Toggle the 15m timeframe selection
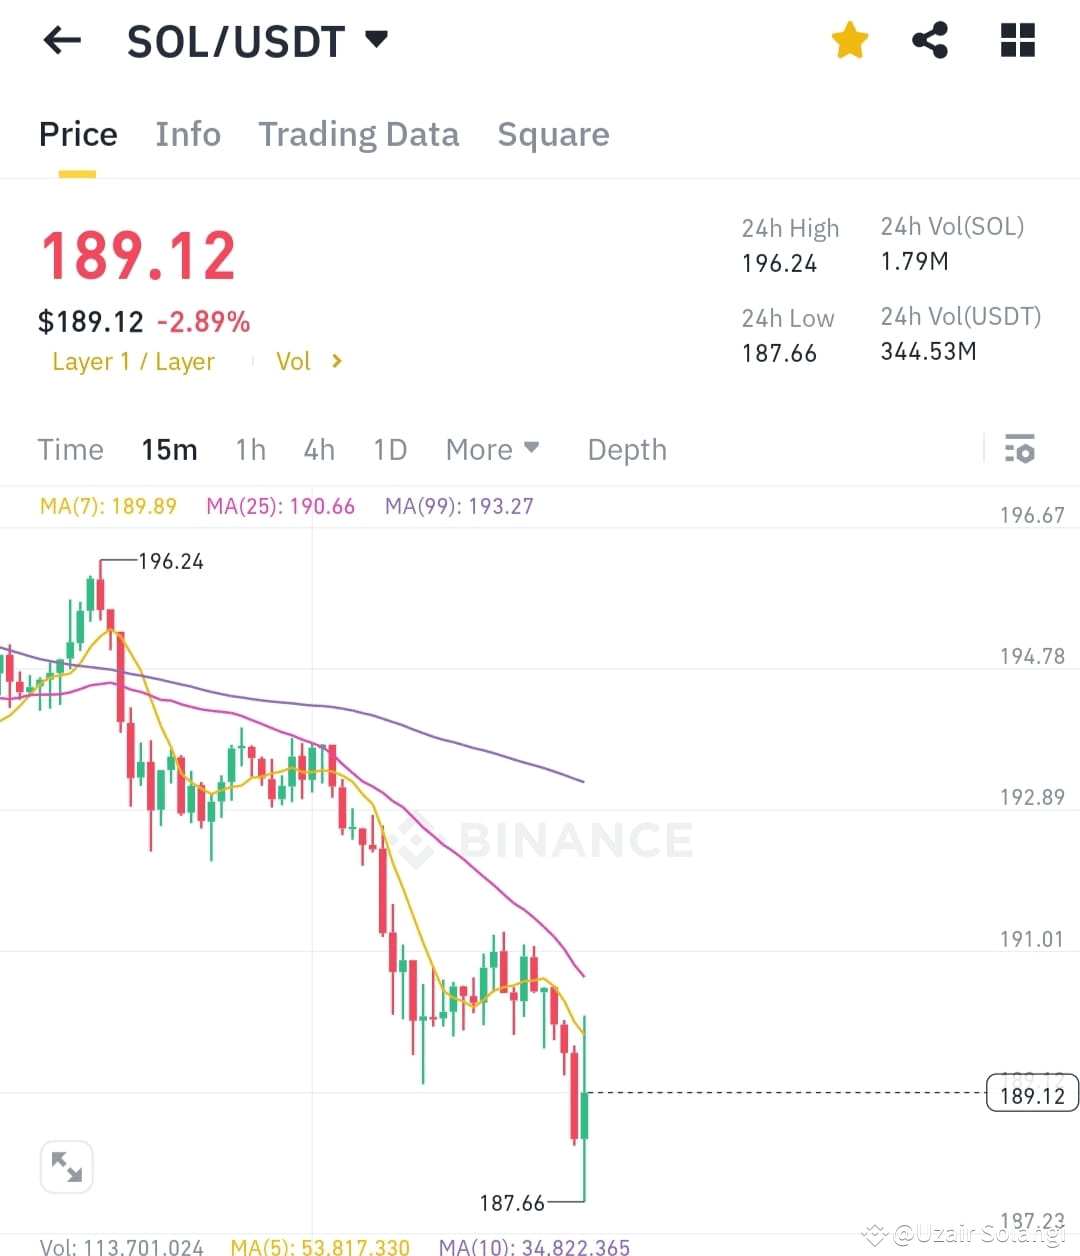The image size is (1080, 1256). pos(169,449)
